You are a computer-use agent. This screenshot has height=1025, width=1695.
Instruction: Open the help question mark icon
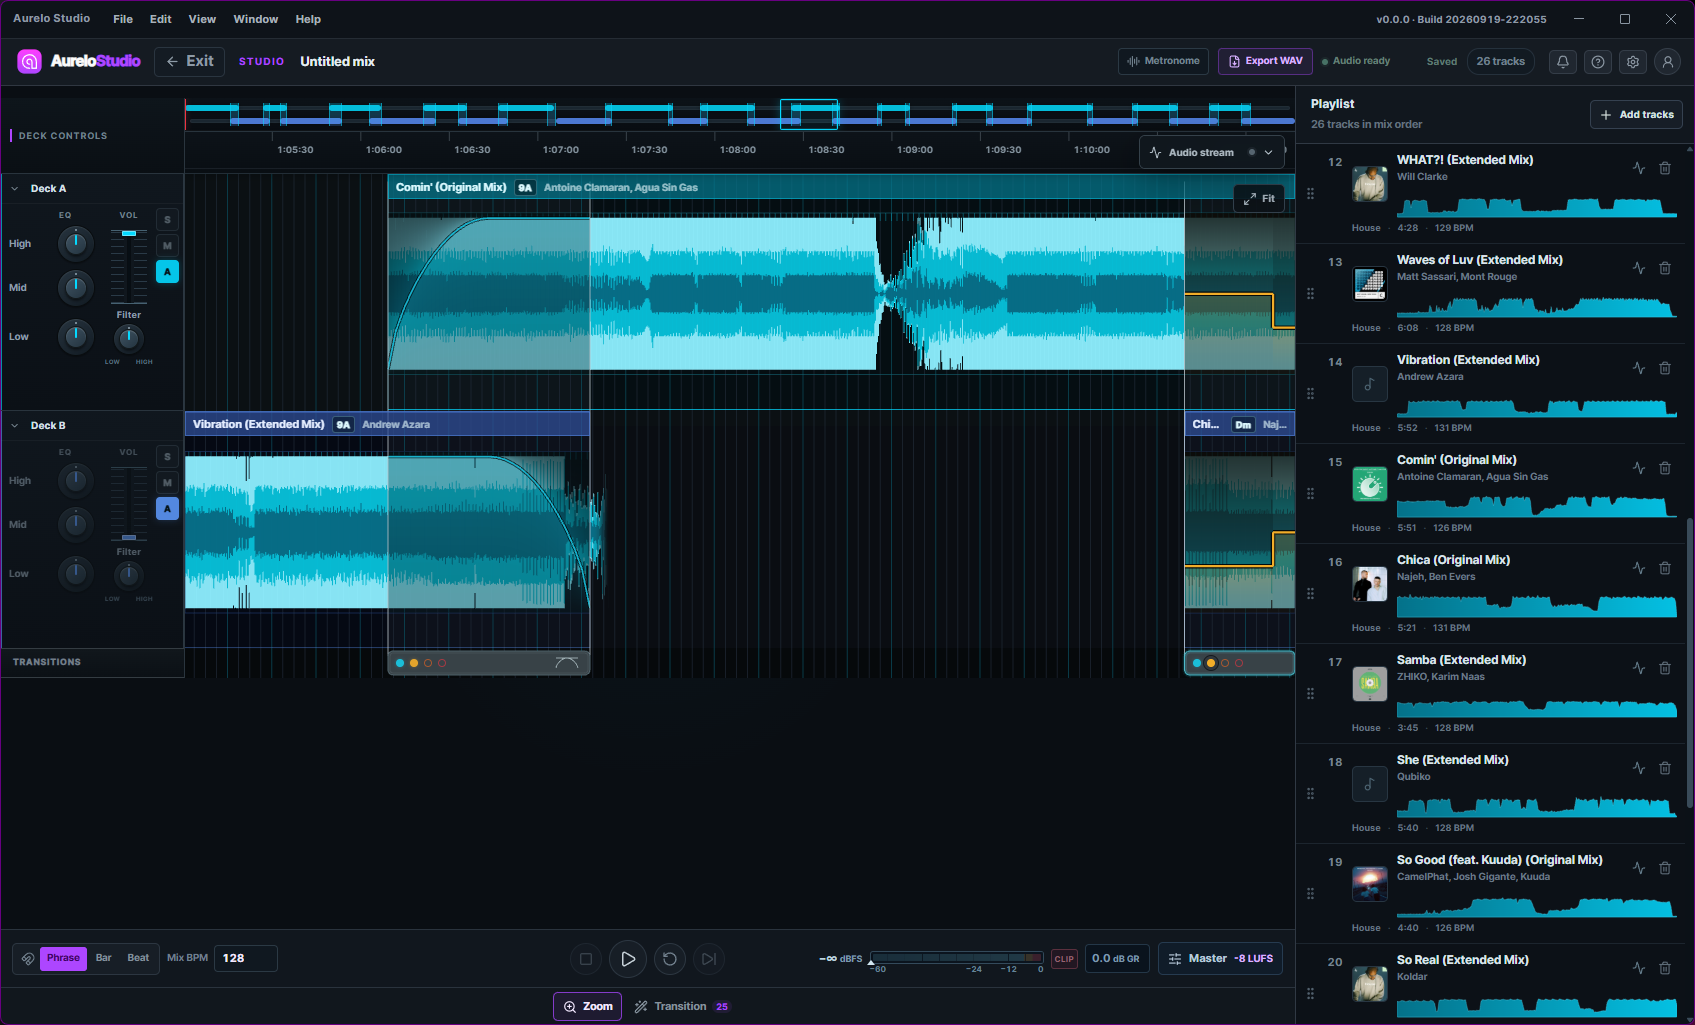1598,62
